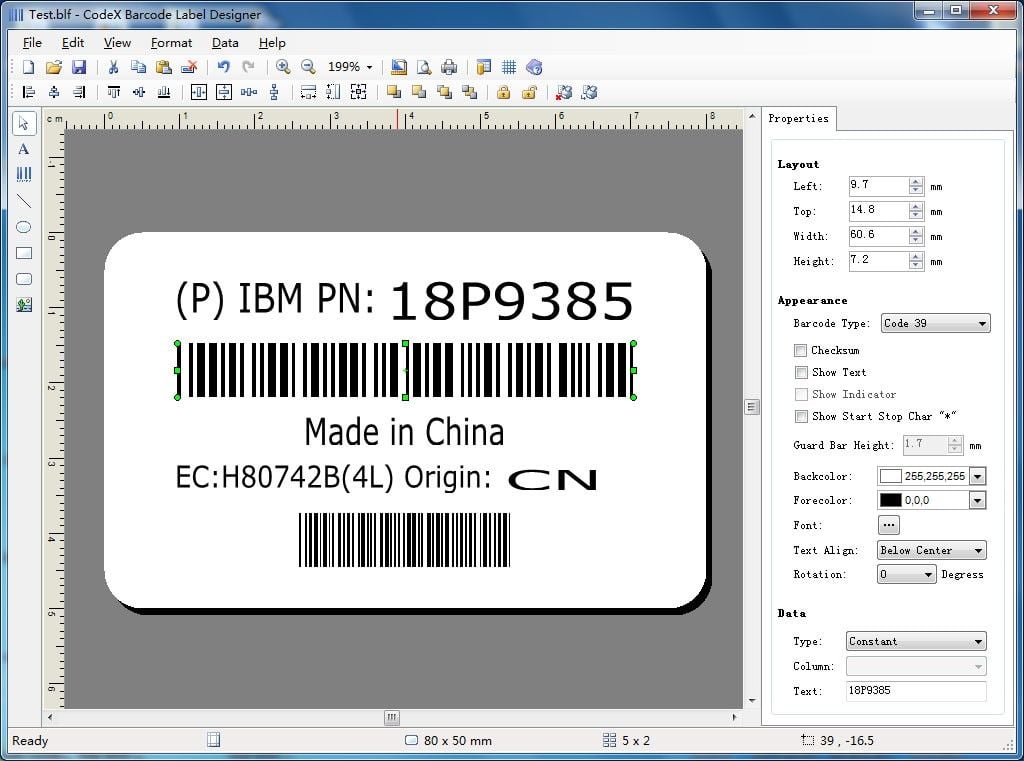Open the Column dropdown
Viewport: 1024px width, 761px height.
point(916,666)
